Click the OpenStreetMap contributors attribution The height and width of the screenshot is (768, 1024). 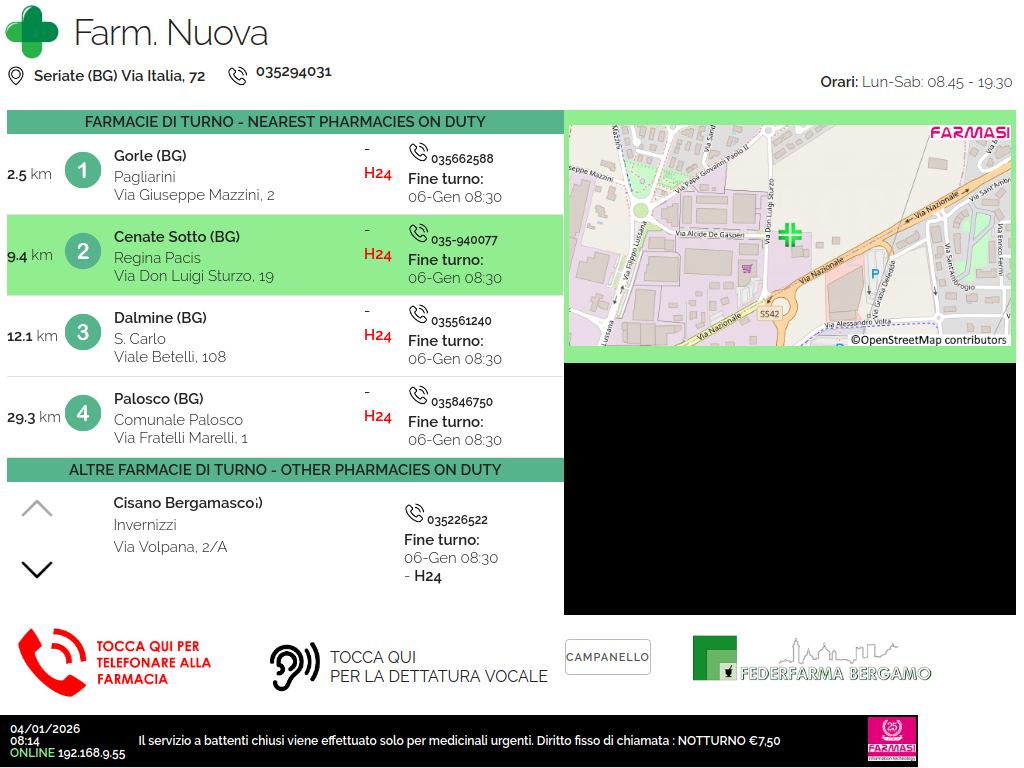tap(928, 340)
